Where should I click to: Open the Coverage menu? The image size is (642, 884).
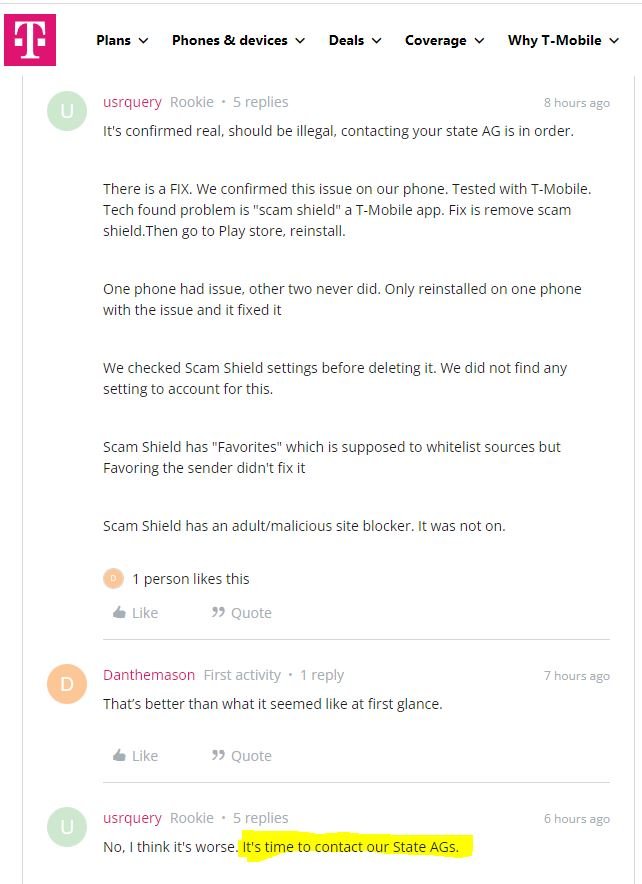(x=444, y=40)
